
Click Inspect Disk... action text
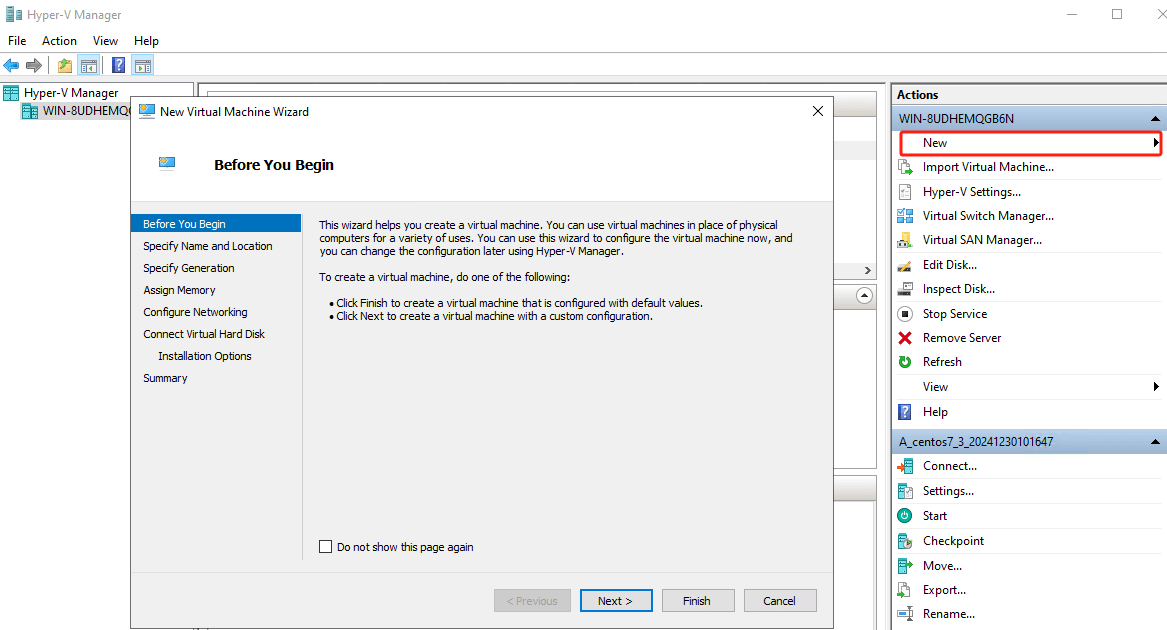coord(959,289)
